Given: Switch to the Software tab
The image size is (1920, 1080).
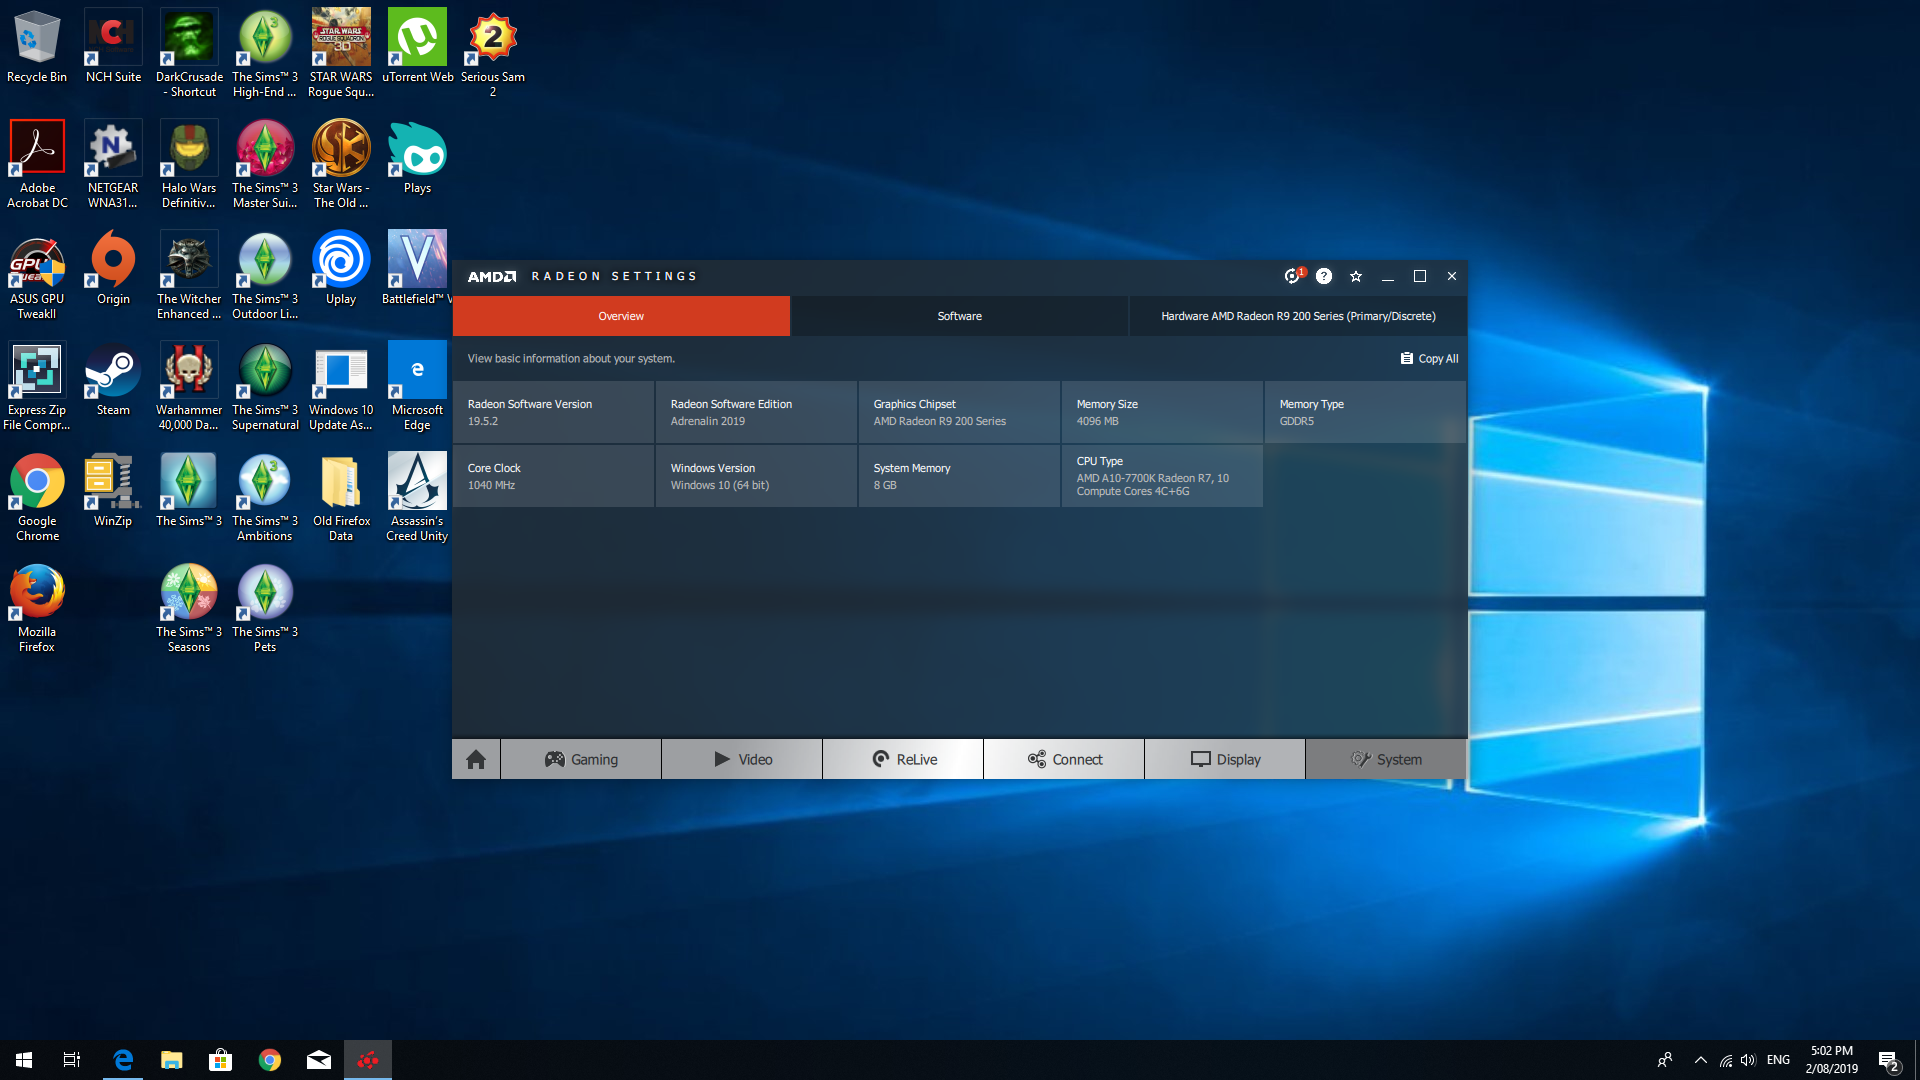Looking at the screenshot, I should [x=959, y=316].
